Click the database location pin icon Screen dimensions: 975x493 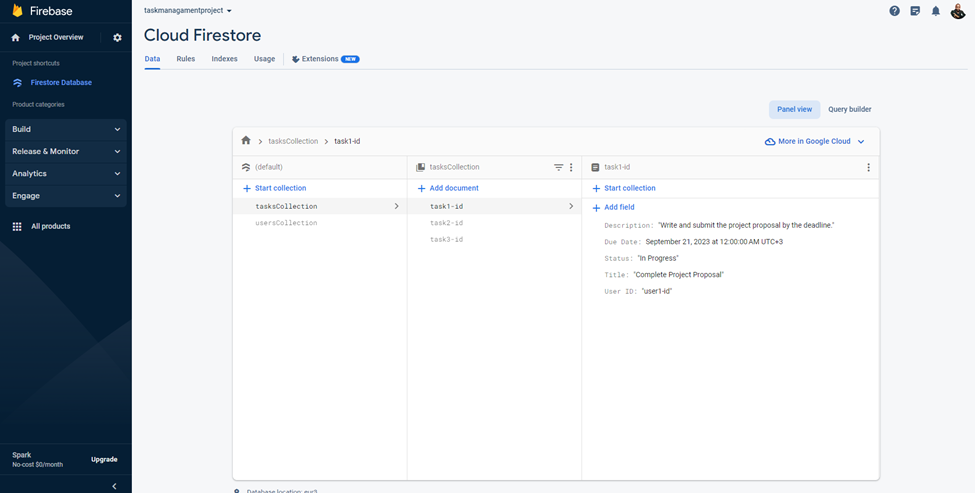(x=237, y=491)
